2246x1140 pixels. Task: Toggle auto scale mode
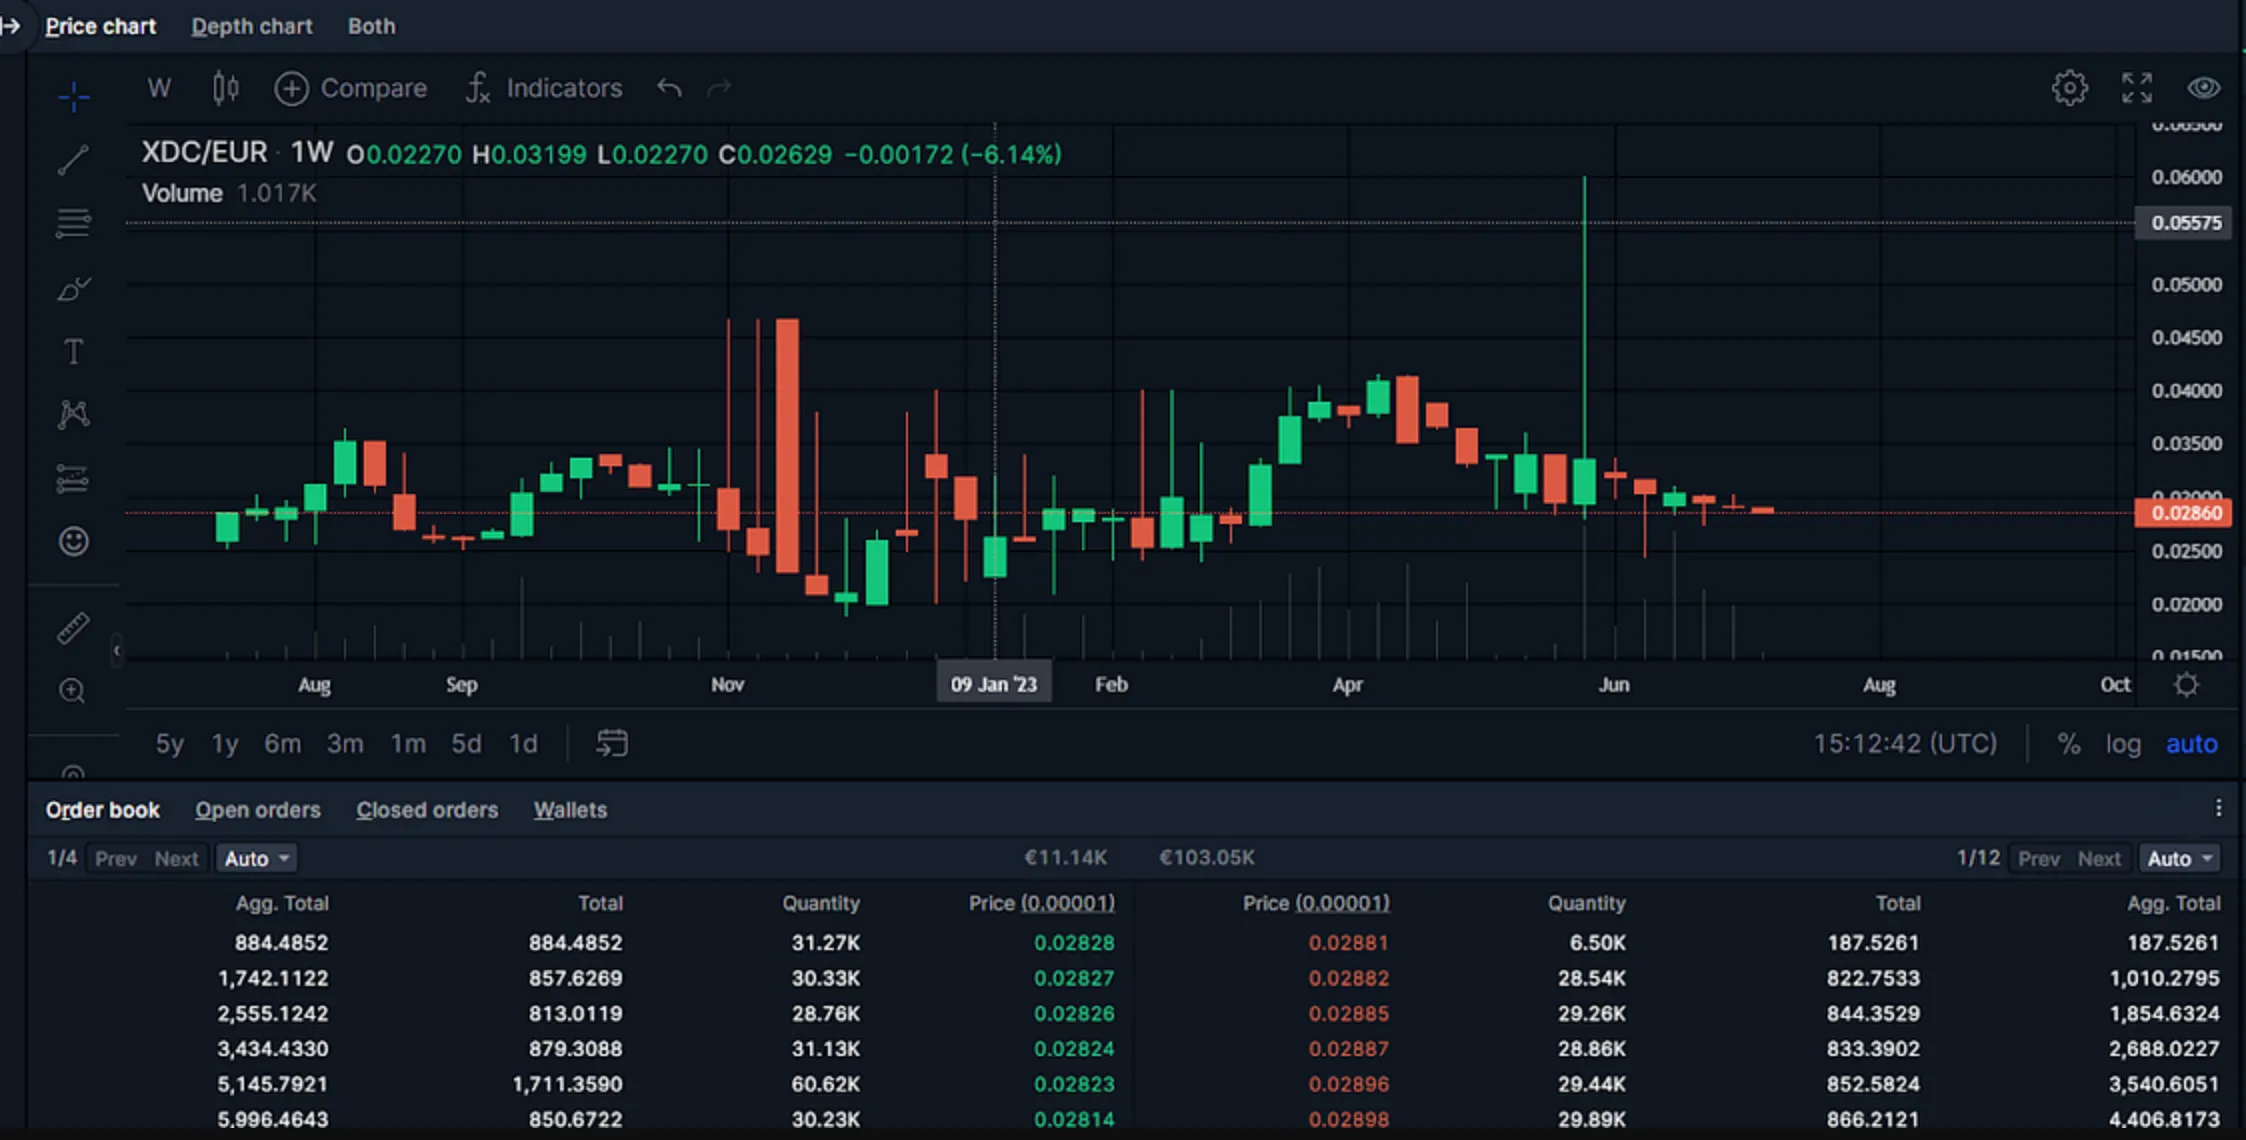pos(2191,744)
